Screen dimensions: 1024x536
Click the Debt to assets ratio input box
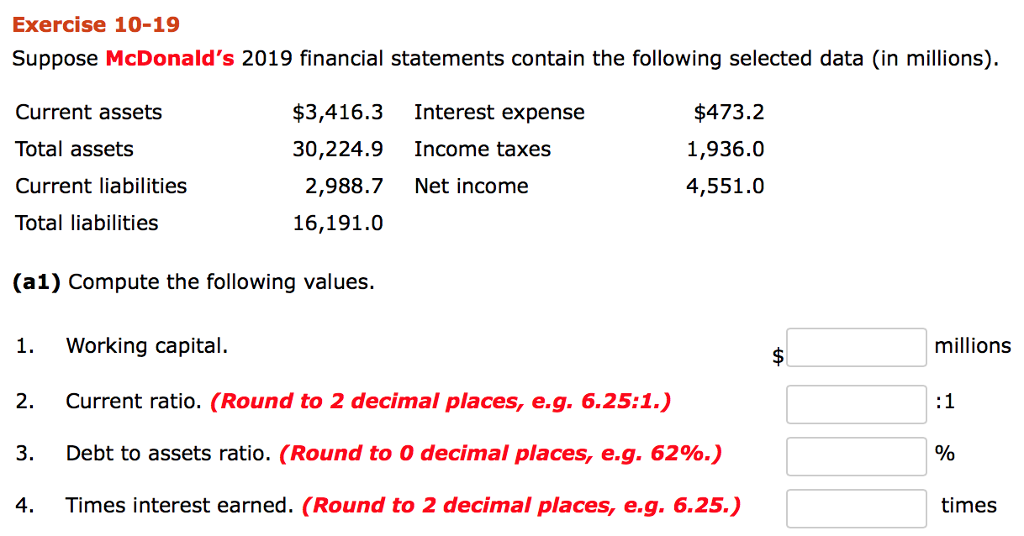pyautogui.click(x=856, y=456)
